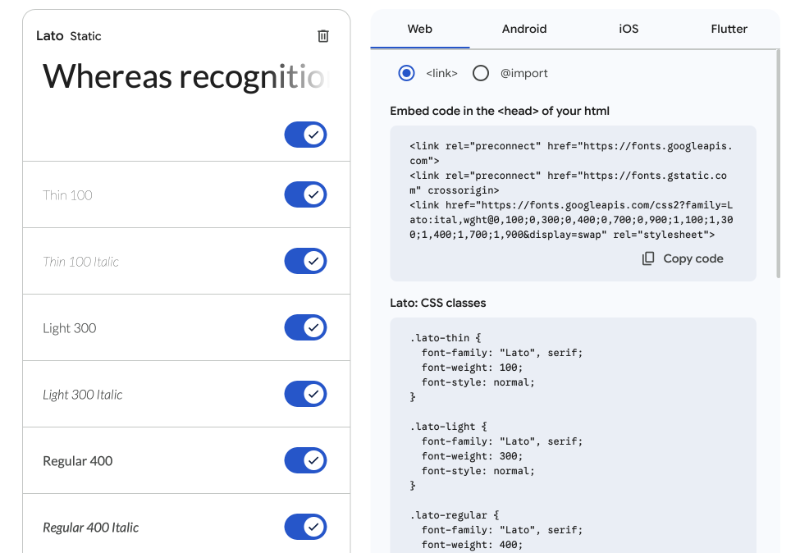
Task: Disable the Thin 100 style toggle
Action: click(306, 194)
